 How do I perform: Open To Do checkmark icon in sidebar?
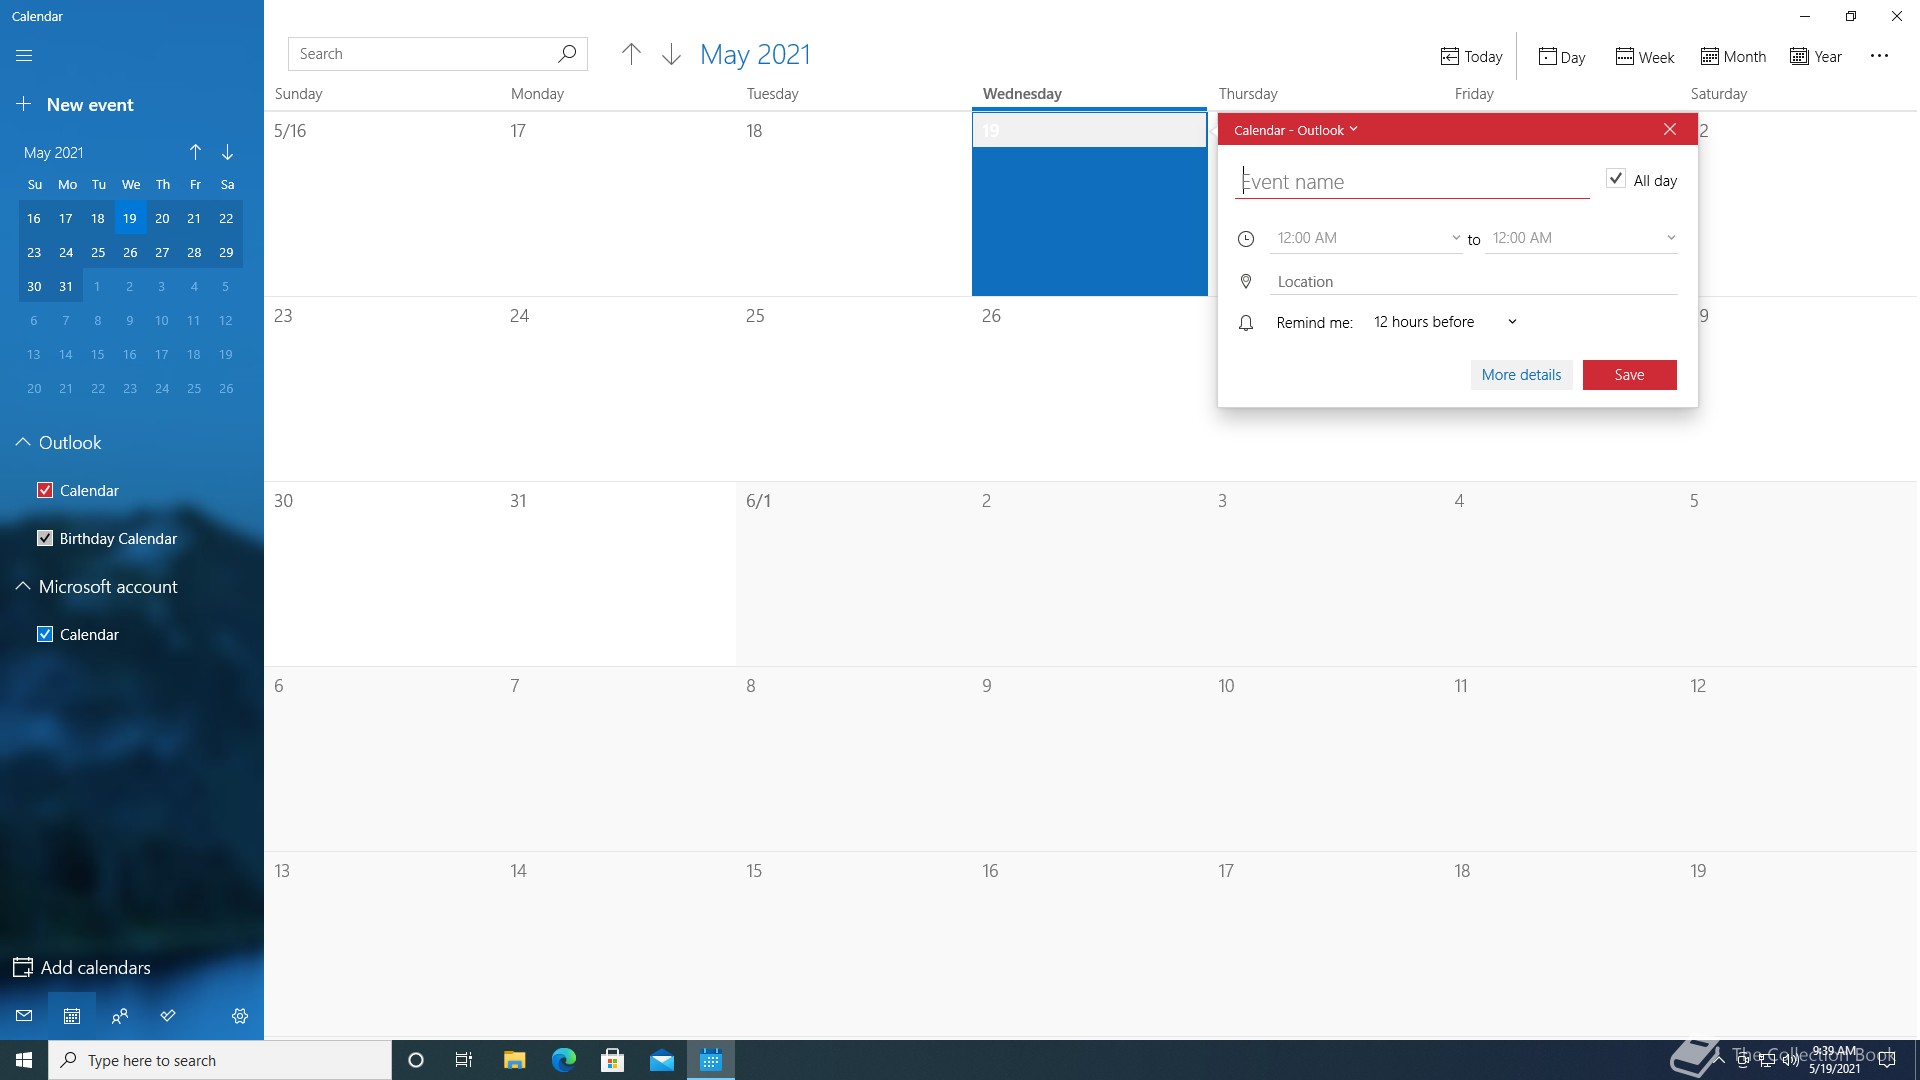[x=168, y=1016]
